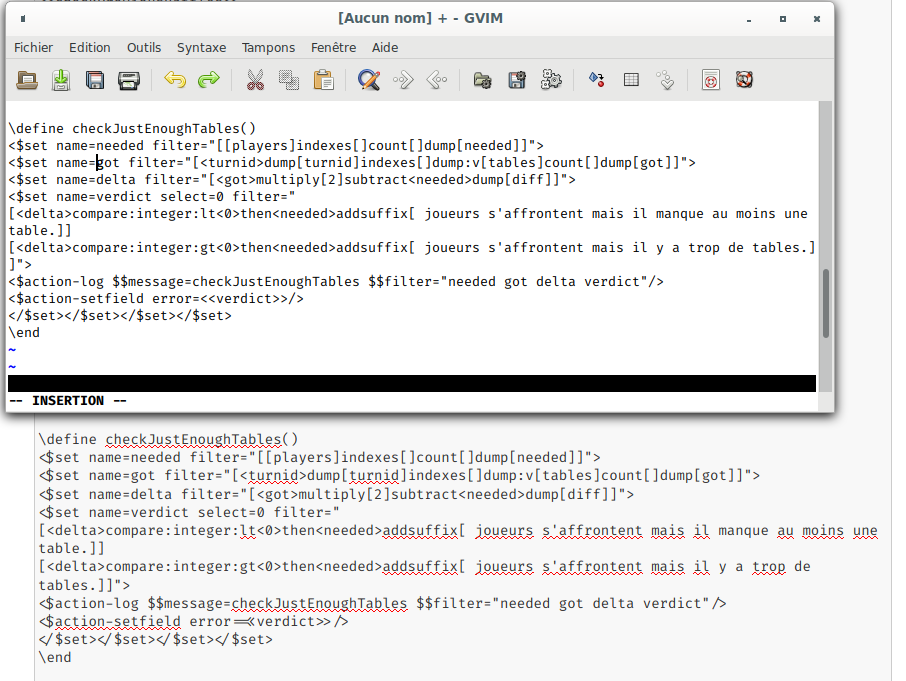
Task: Click the GVIM vertical scrollbar thumb
Action: point(826,303)
